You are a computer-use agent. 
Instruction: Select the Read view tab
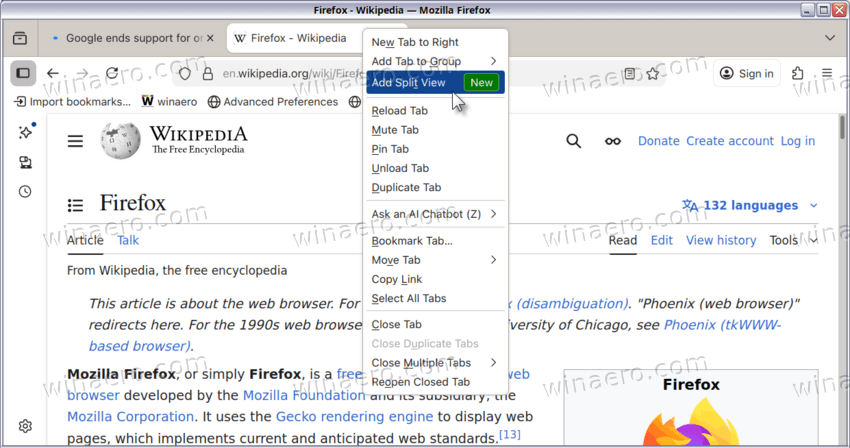click(x=622, y=240)
